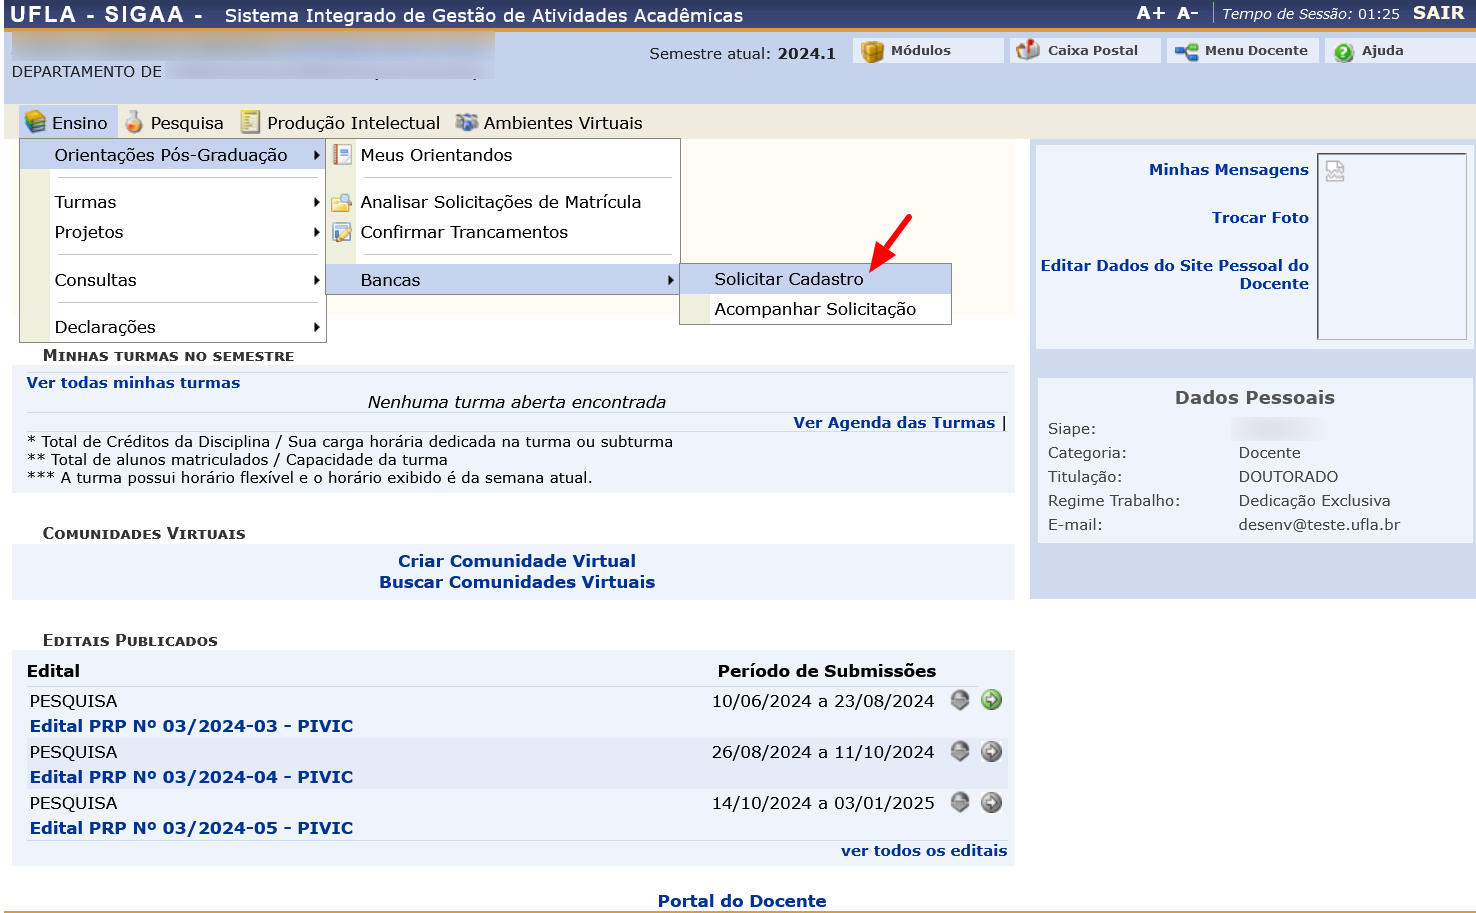Screen dimensions: 1476x913
Task: Open the Ambientes Virtuais menu
Action: [549, 122]
